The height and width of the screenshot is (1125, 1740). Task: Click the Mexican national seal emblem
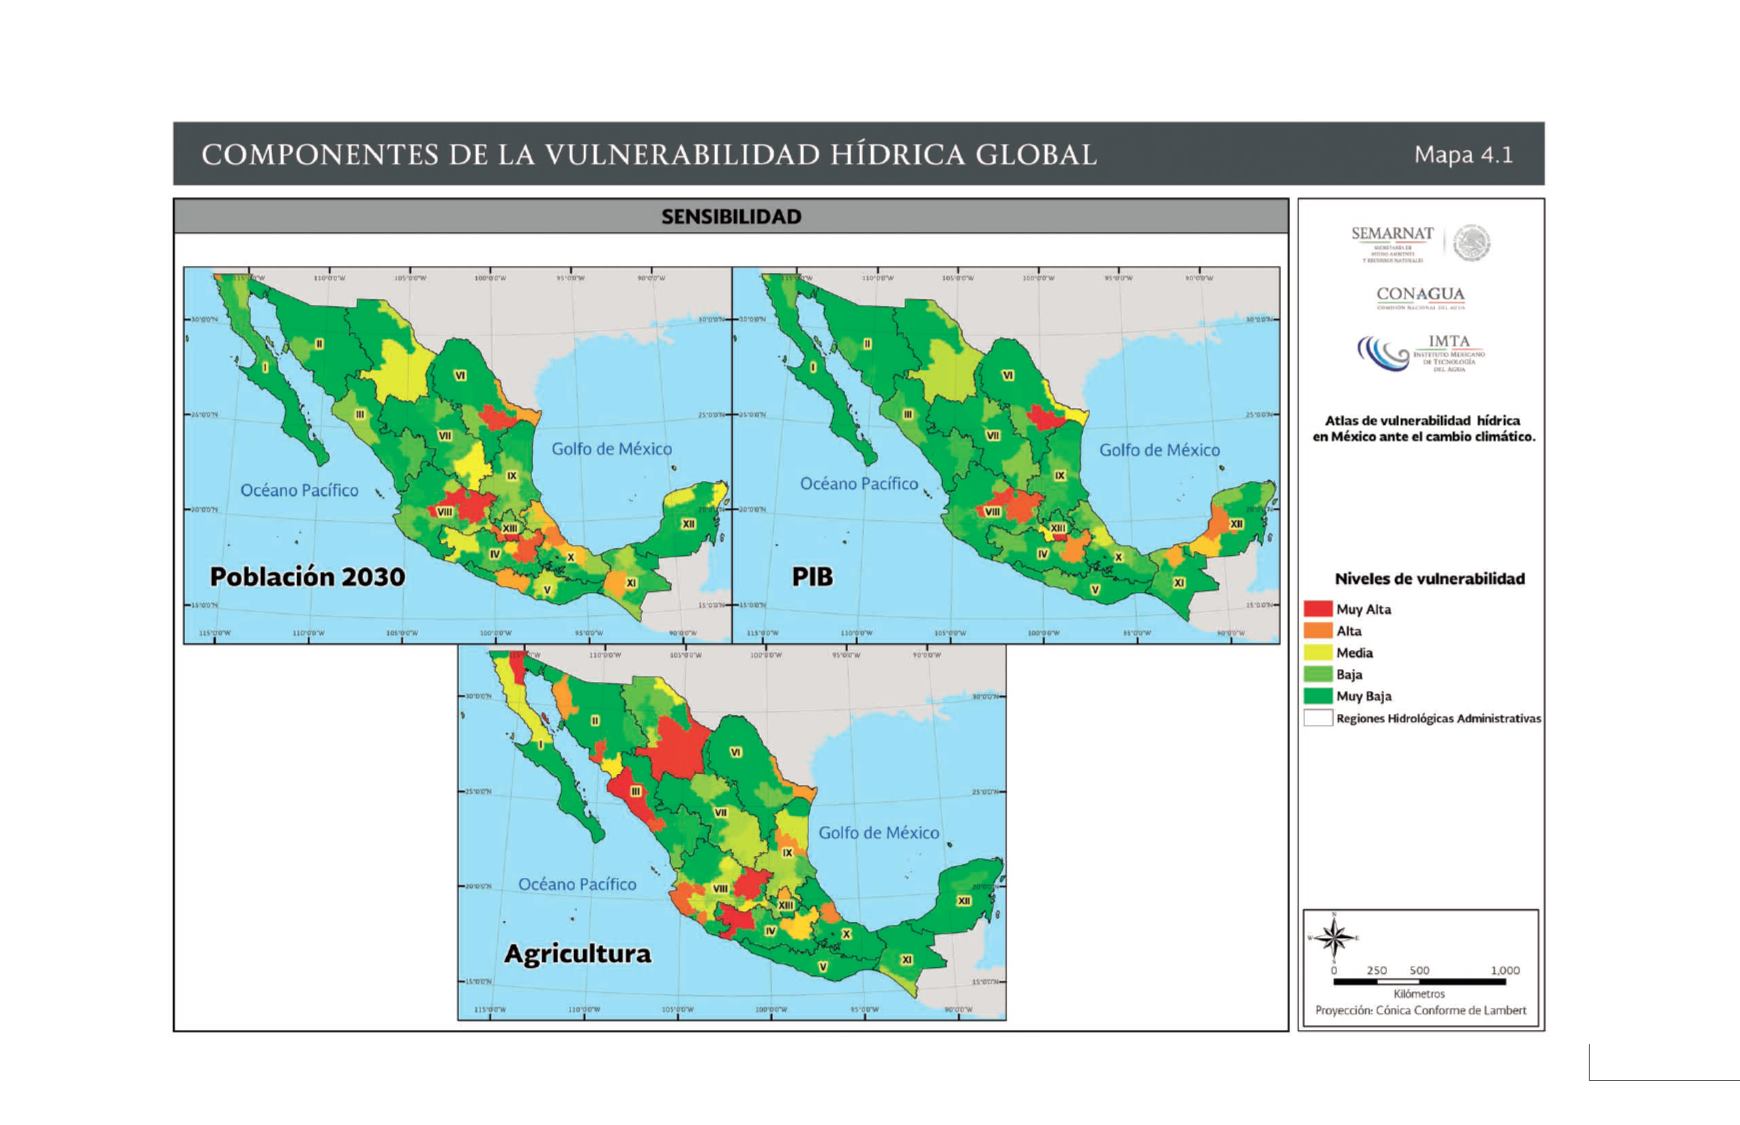[x=1471, y=243]
